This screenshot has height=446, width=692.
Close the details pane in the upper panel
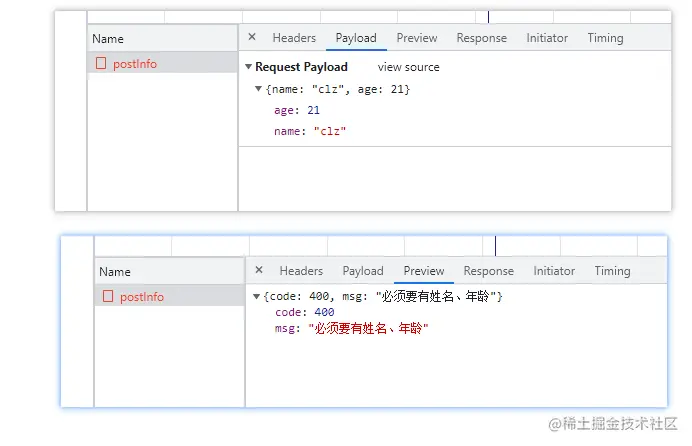tap(252, 37)
